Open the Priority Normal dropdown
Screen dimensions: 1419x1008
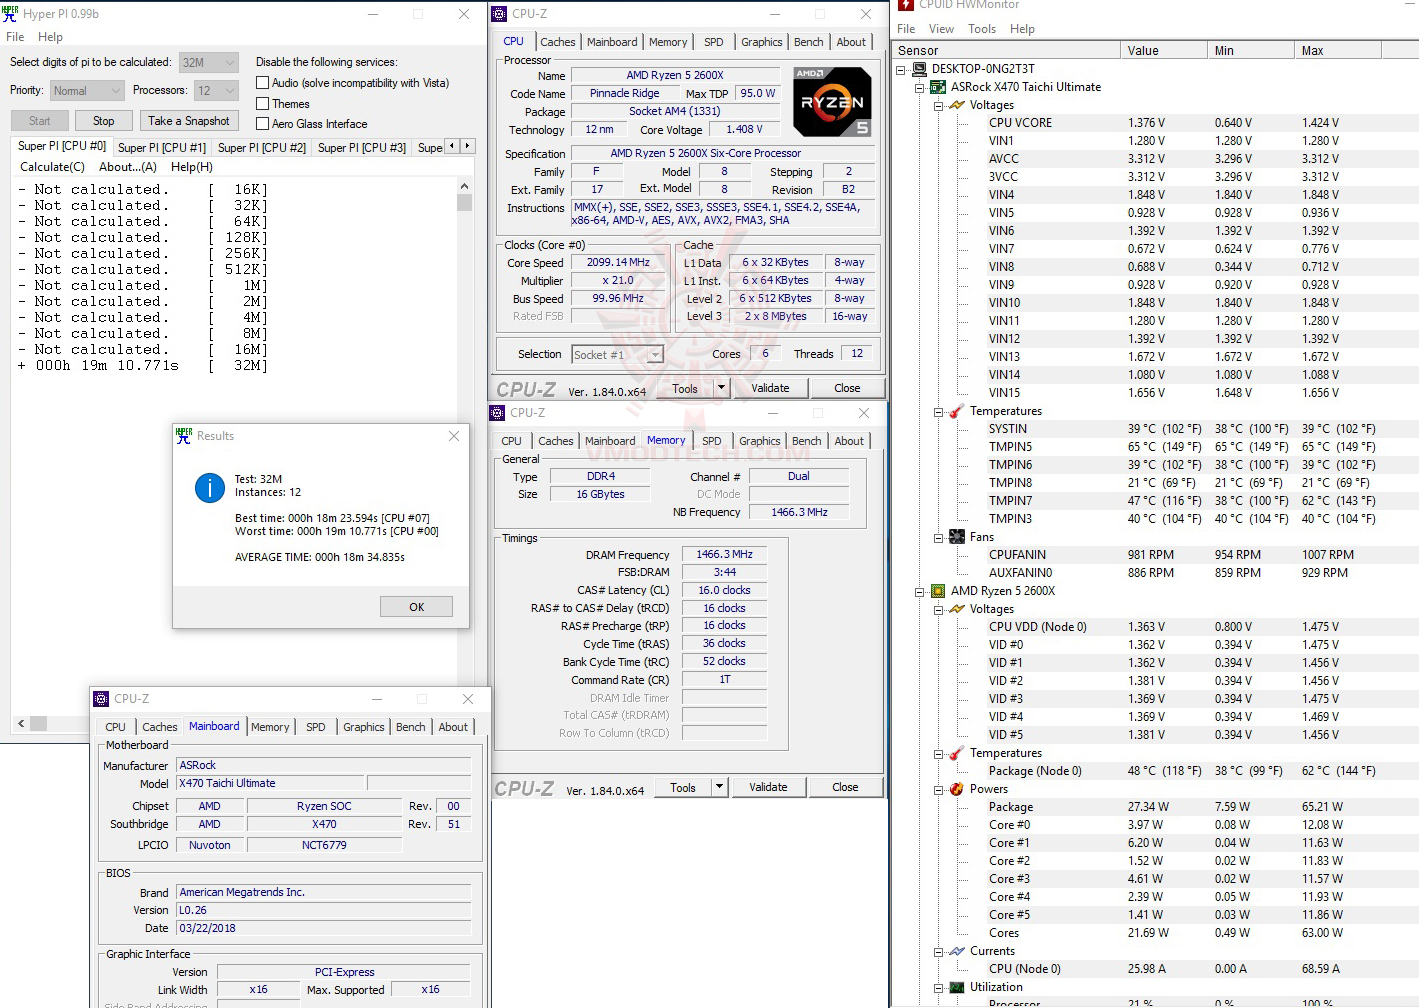tap(87, 91)
